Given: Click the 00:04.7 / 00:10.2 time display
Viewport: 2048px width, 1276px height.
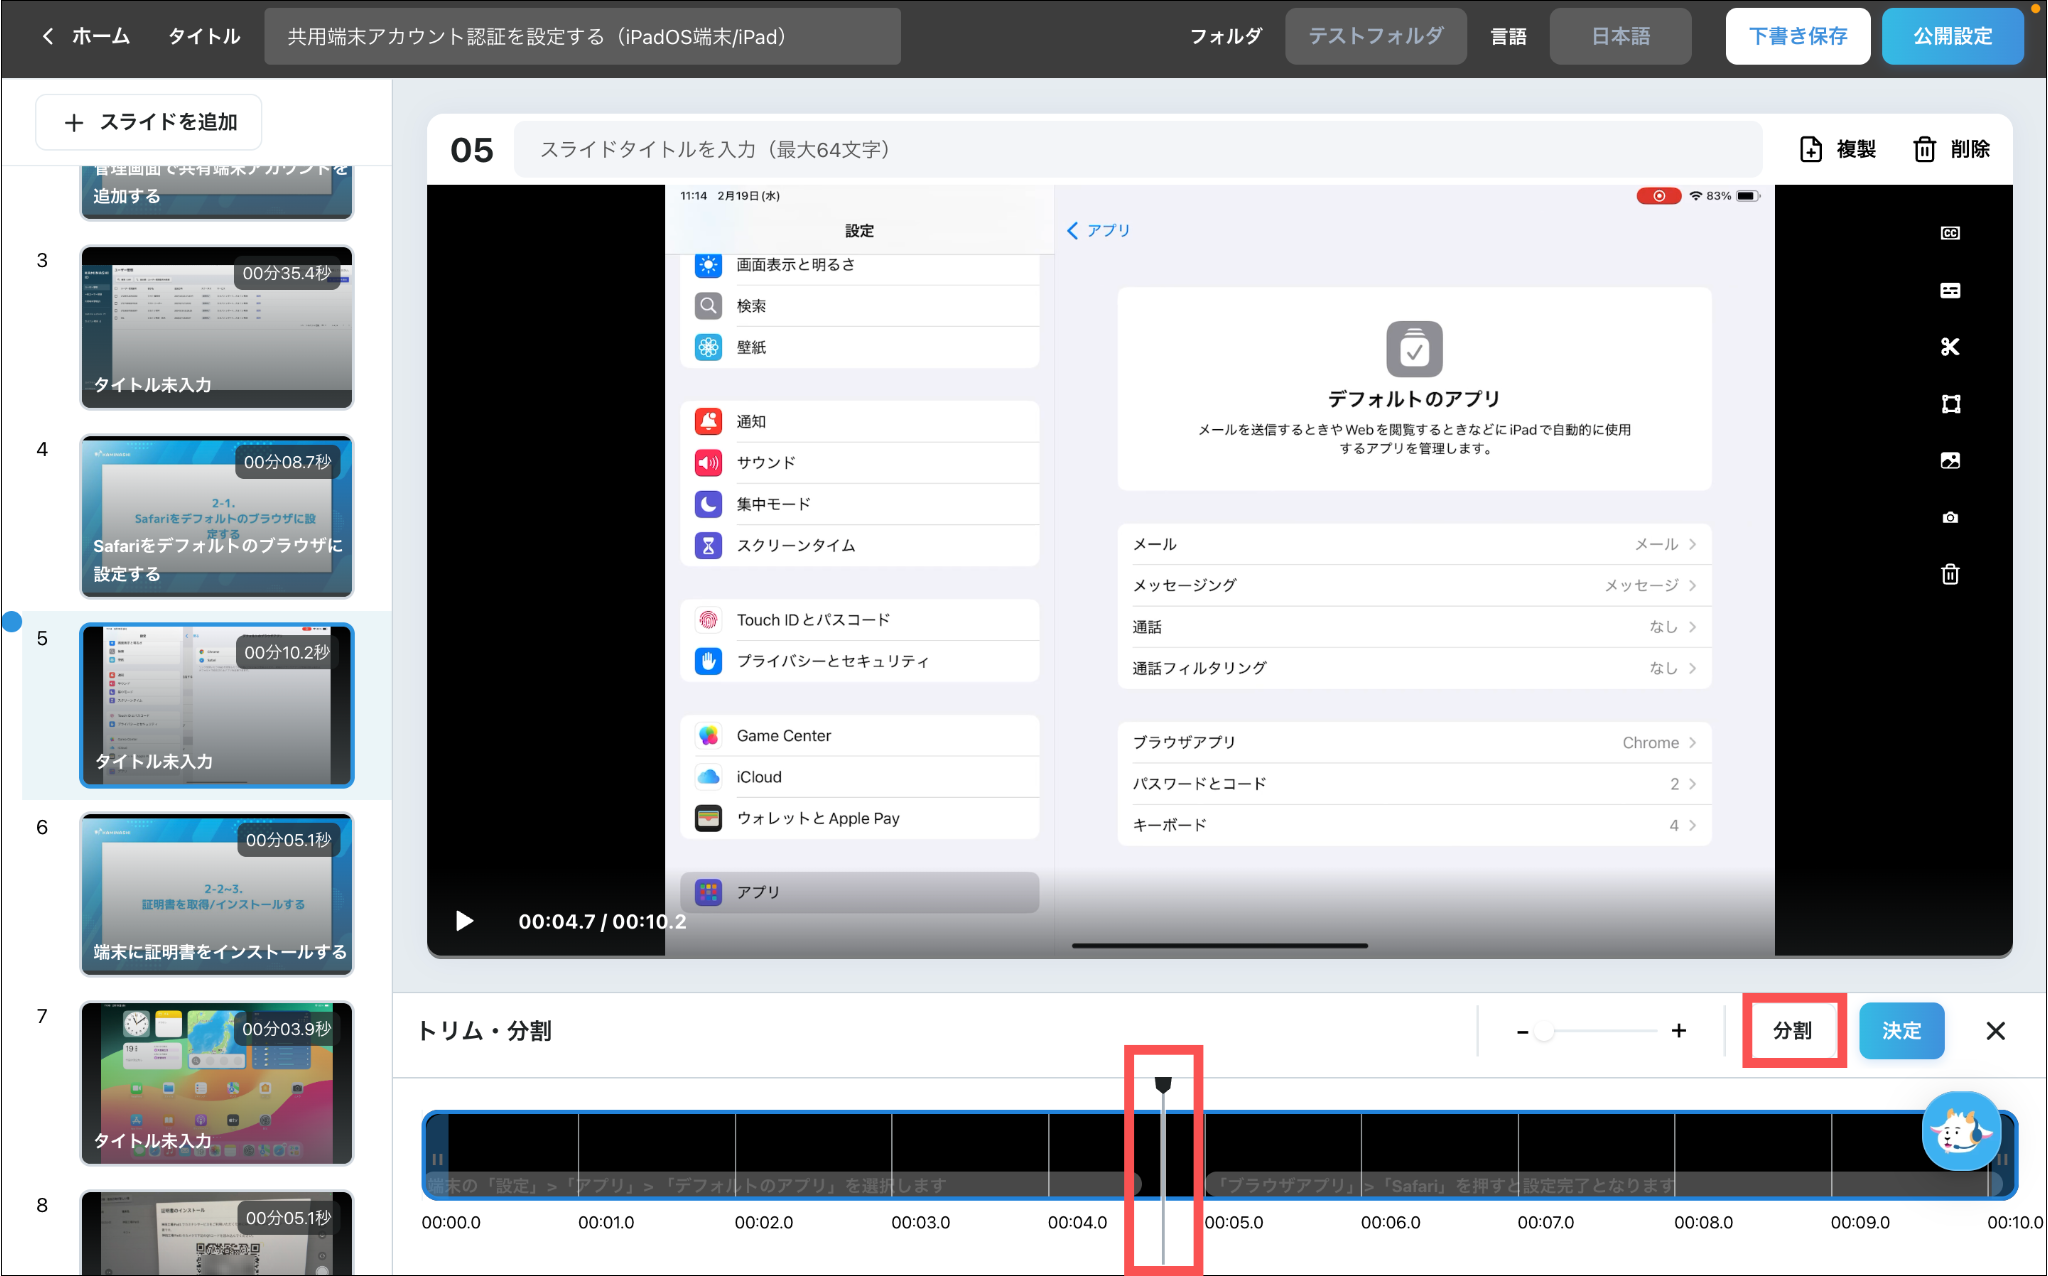Looking at the screenshot, I should tap(602, 922).
